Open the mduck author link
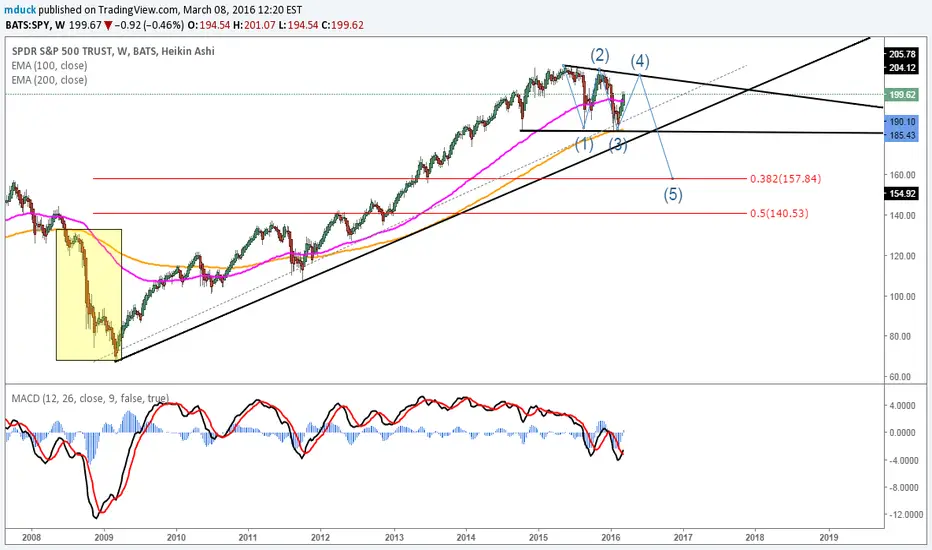 [x=19, y=10]
